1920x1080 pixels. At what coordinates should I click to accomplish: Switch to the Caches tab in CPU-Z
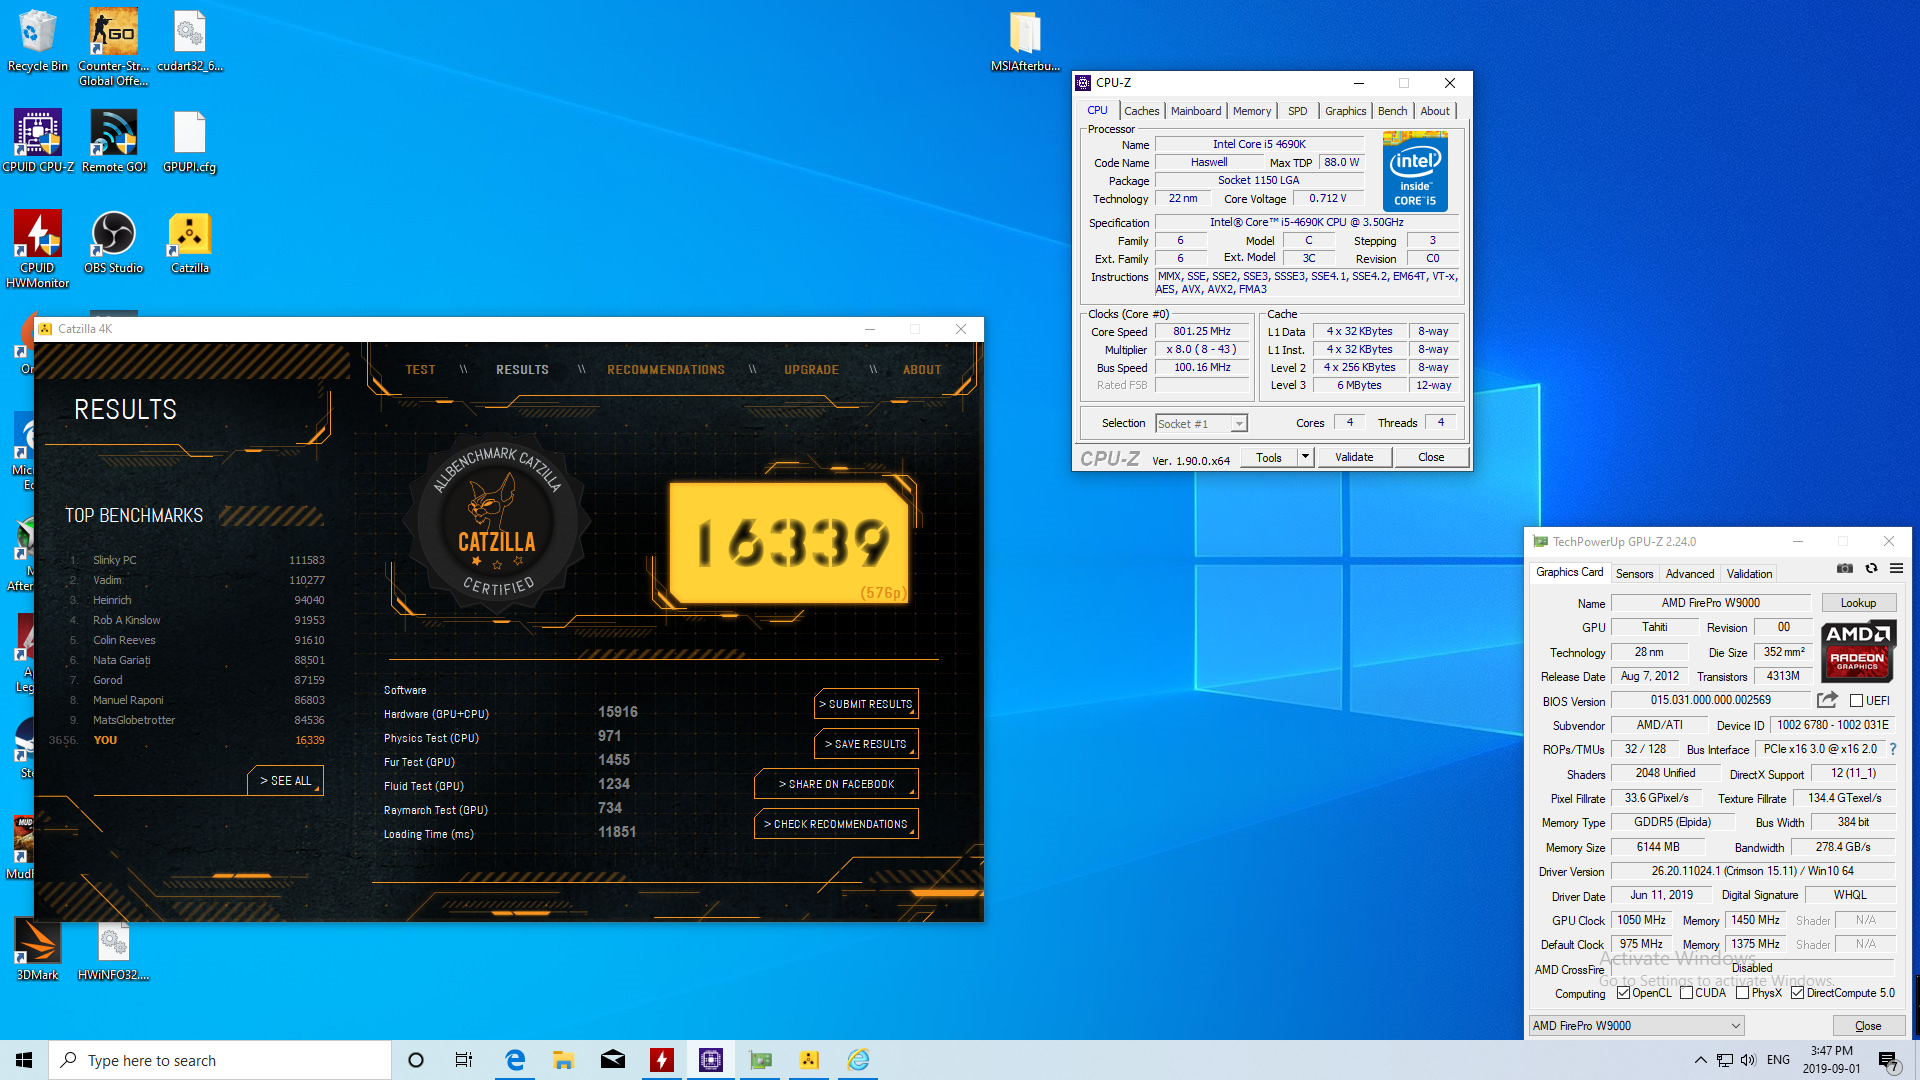(x=1141, y=111)
